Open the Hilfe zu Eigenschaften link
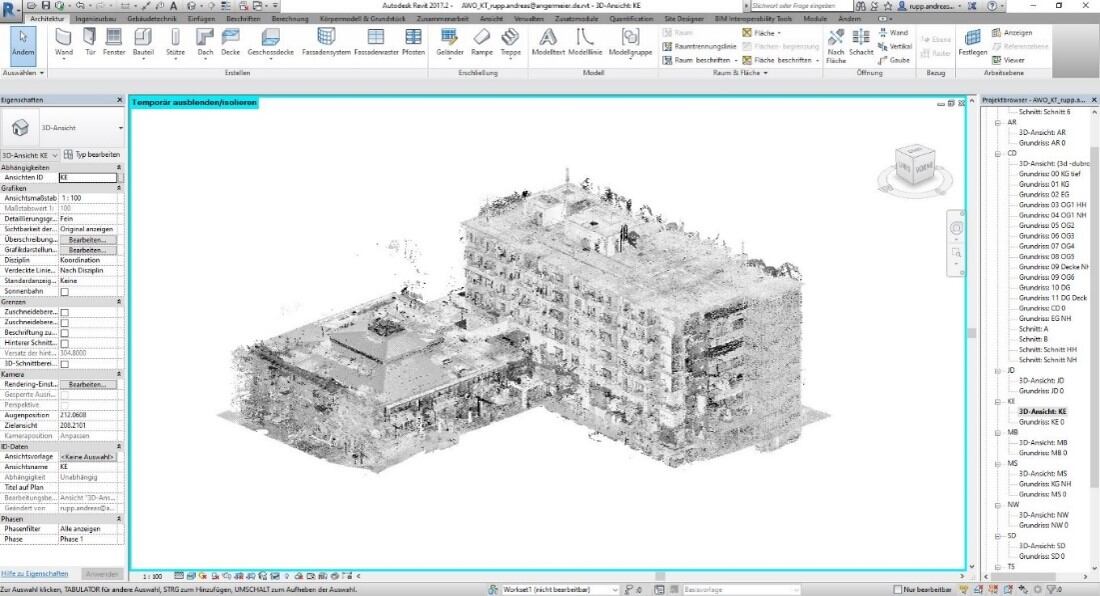1100x596 pixels. [36, 573]
